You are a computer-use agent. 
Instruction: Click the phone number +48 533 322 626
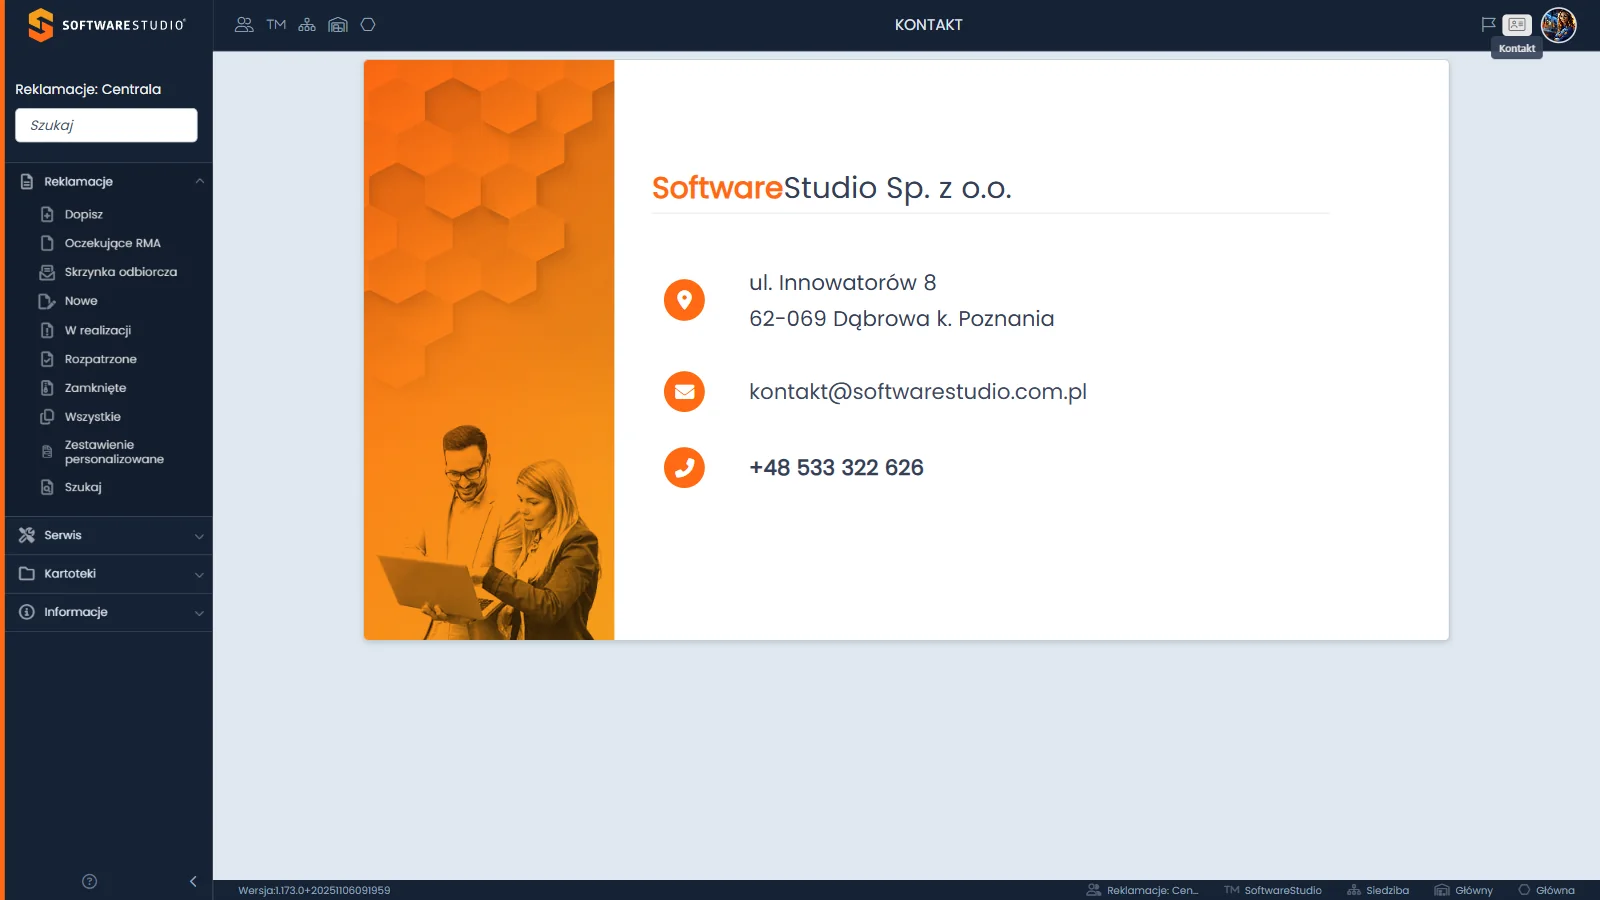(x=836, y=468)
